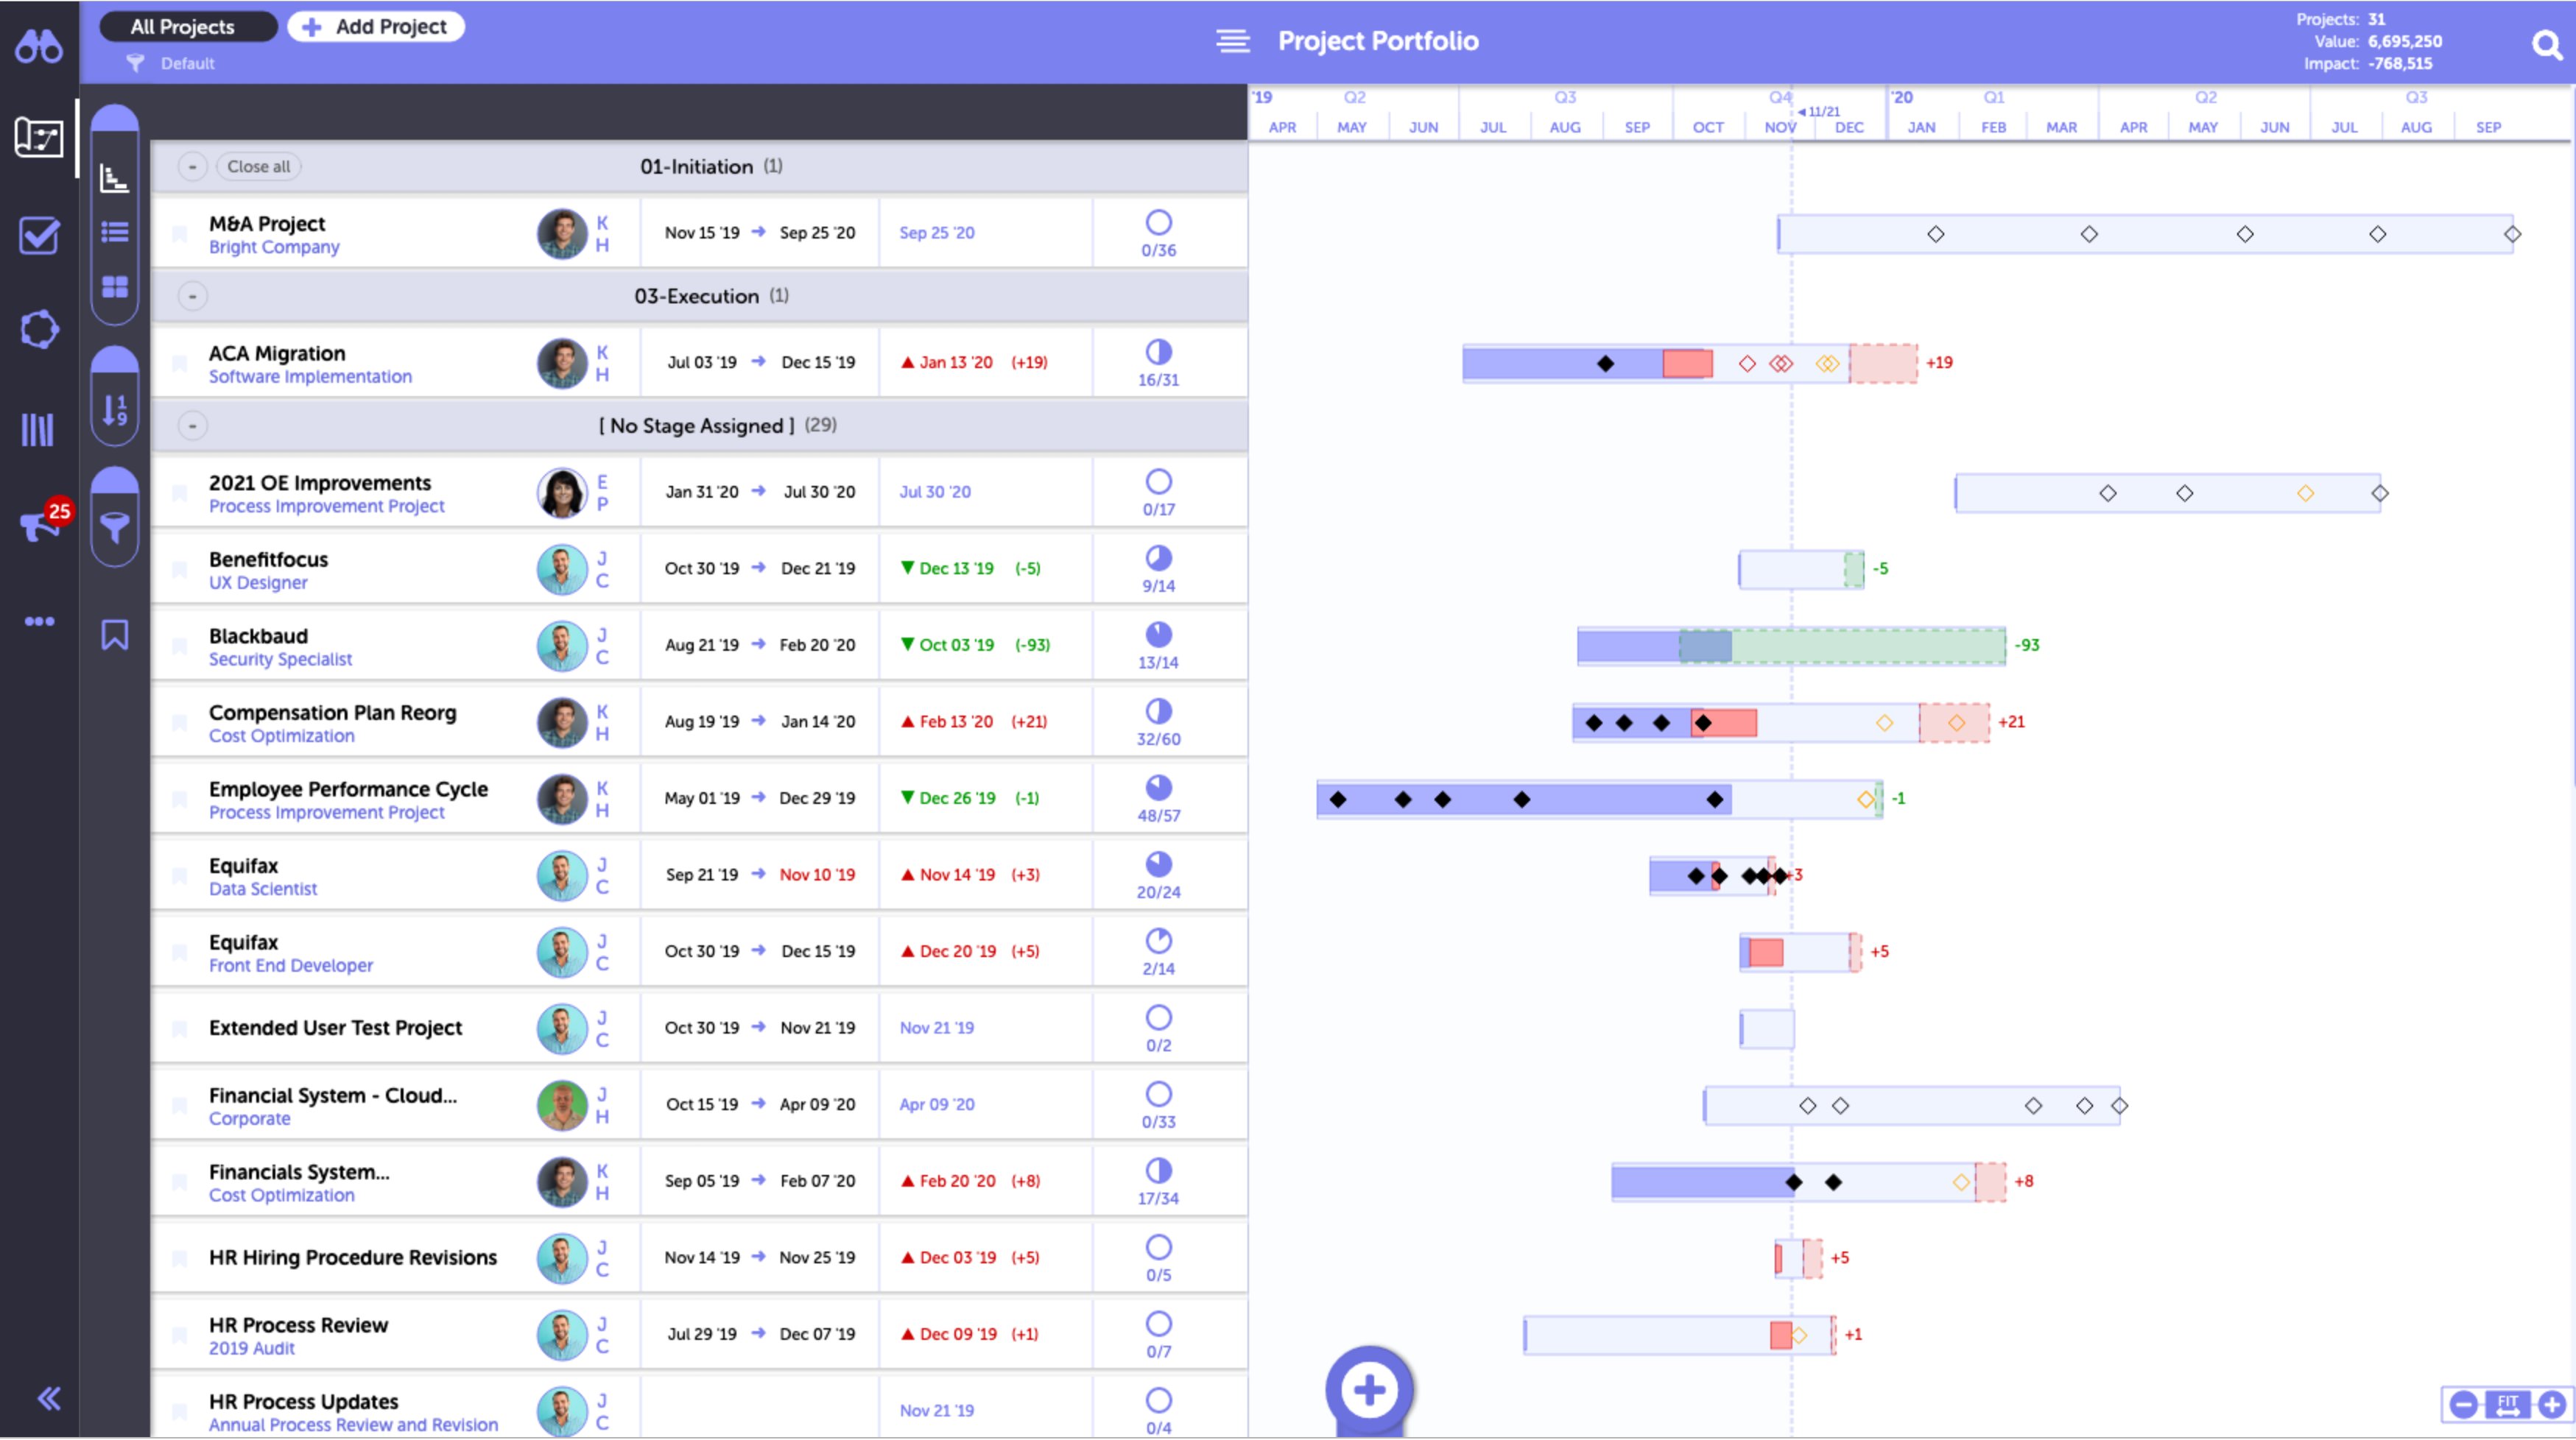Click the search magnifier icon
Screen dimensions: 2576x1440
2546,45
